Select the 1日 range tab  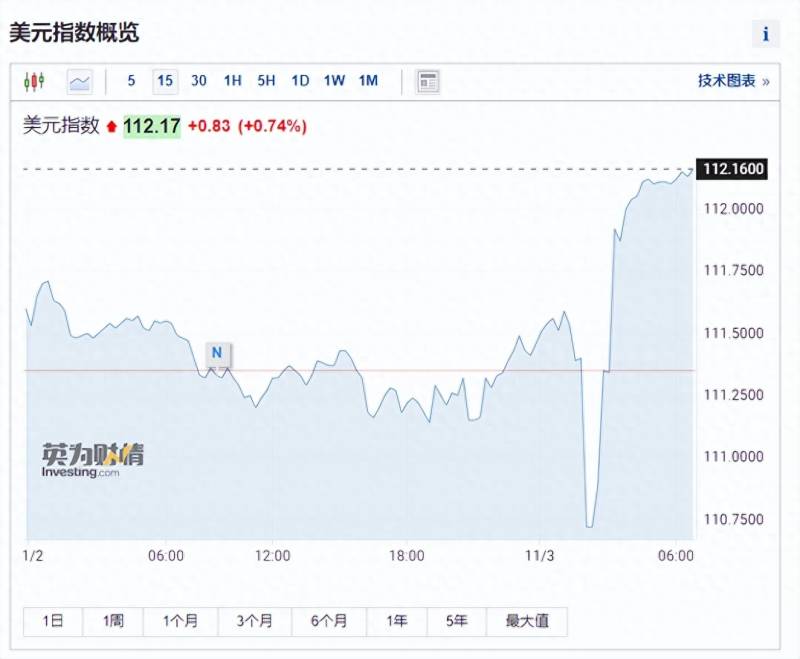pos(53,621)
